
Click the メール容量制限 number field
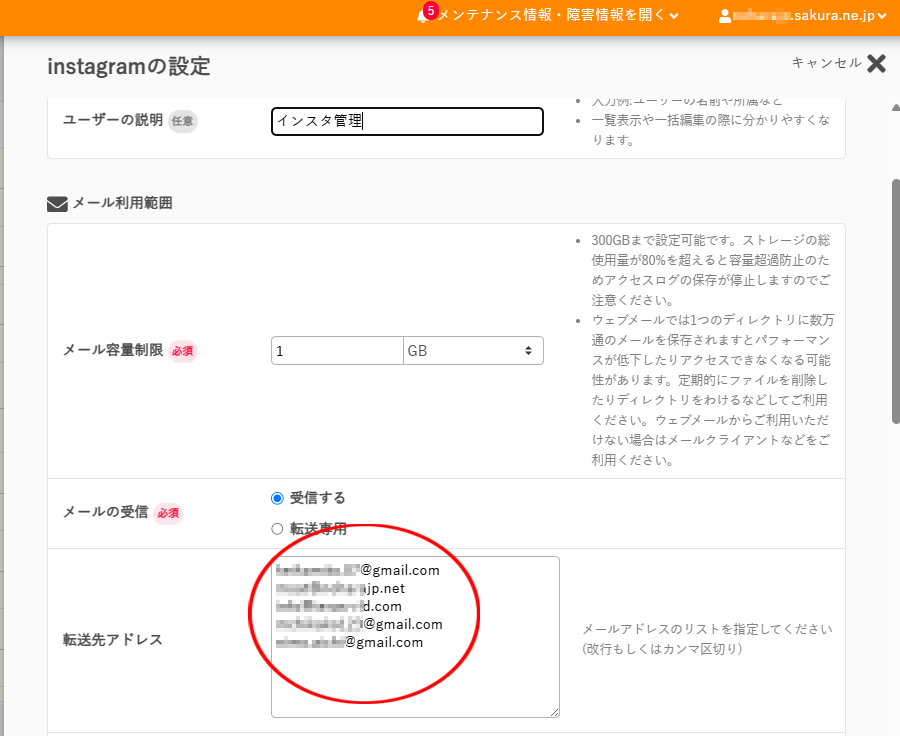click(x=337, y=350)
